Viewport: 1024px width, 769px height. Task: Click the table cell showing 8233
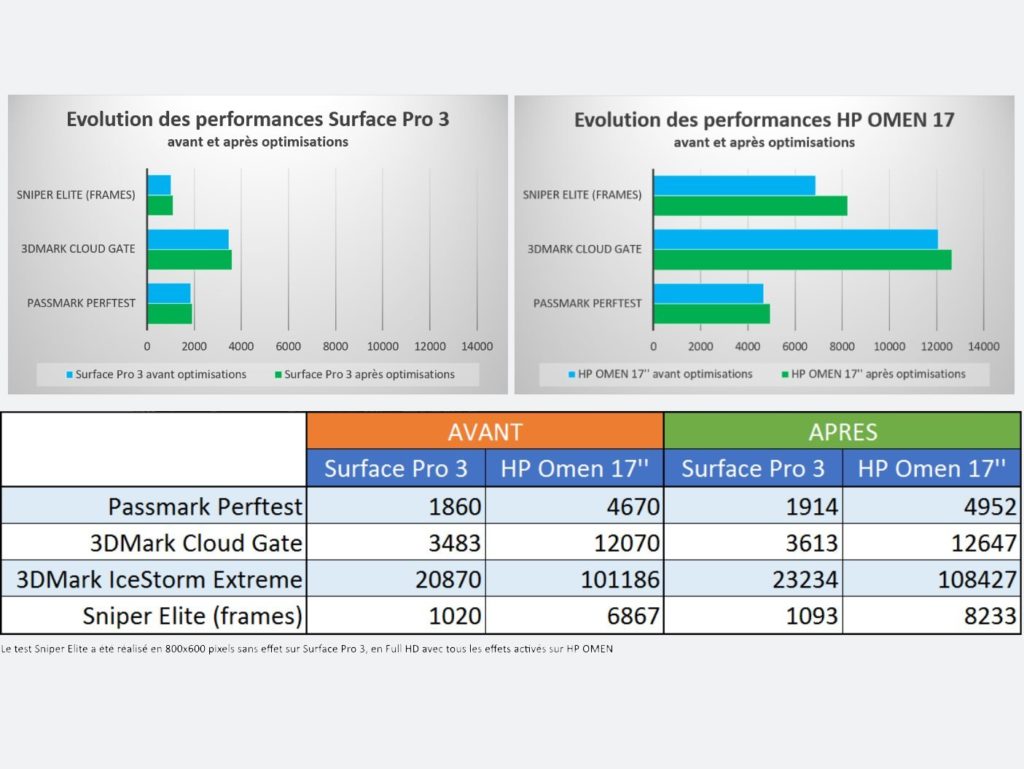(x=932, y=615)
